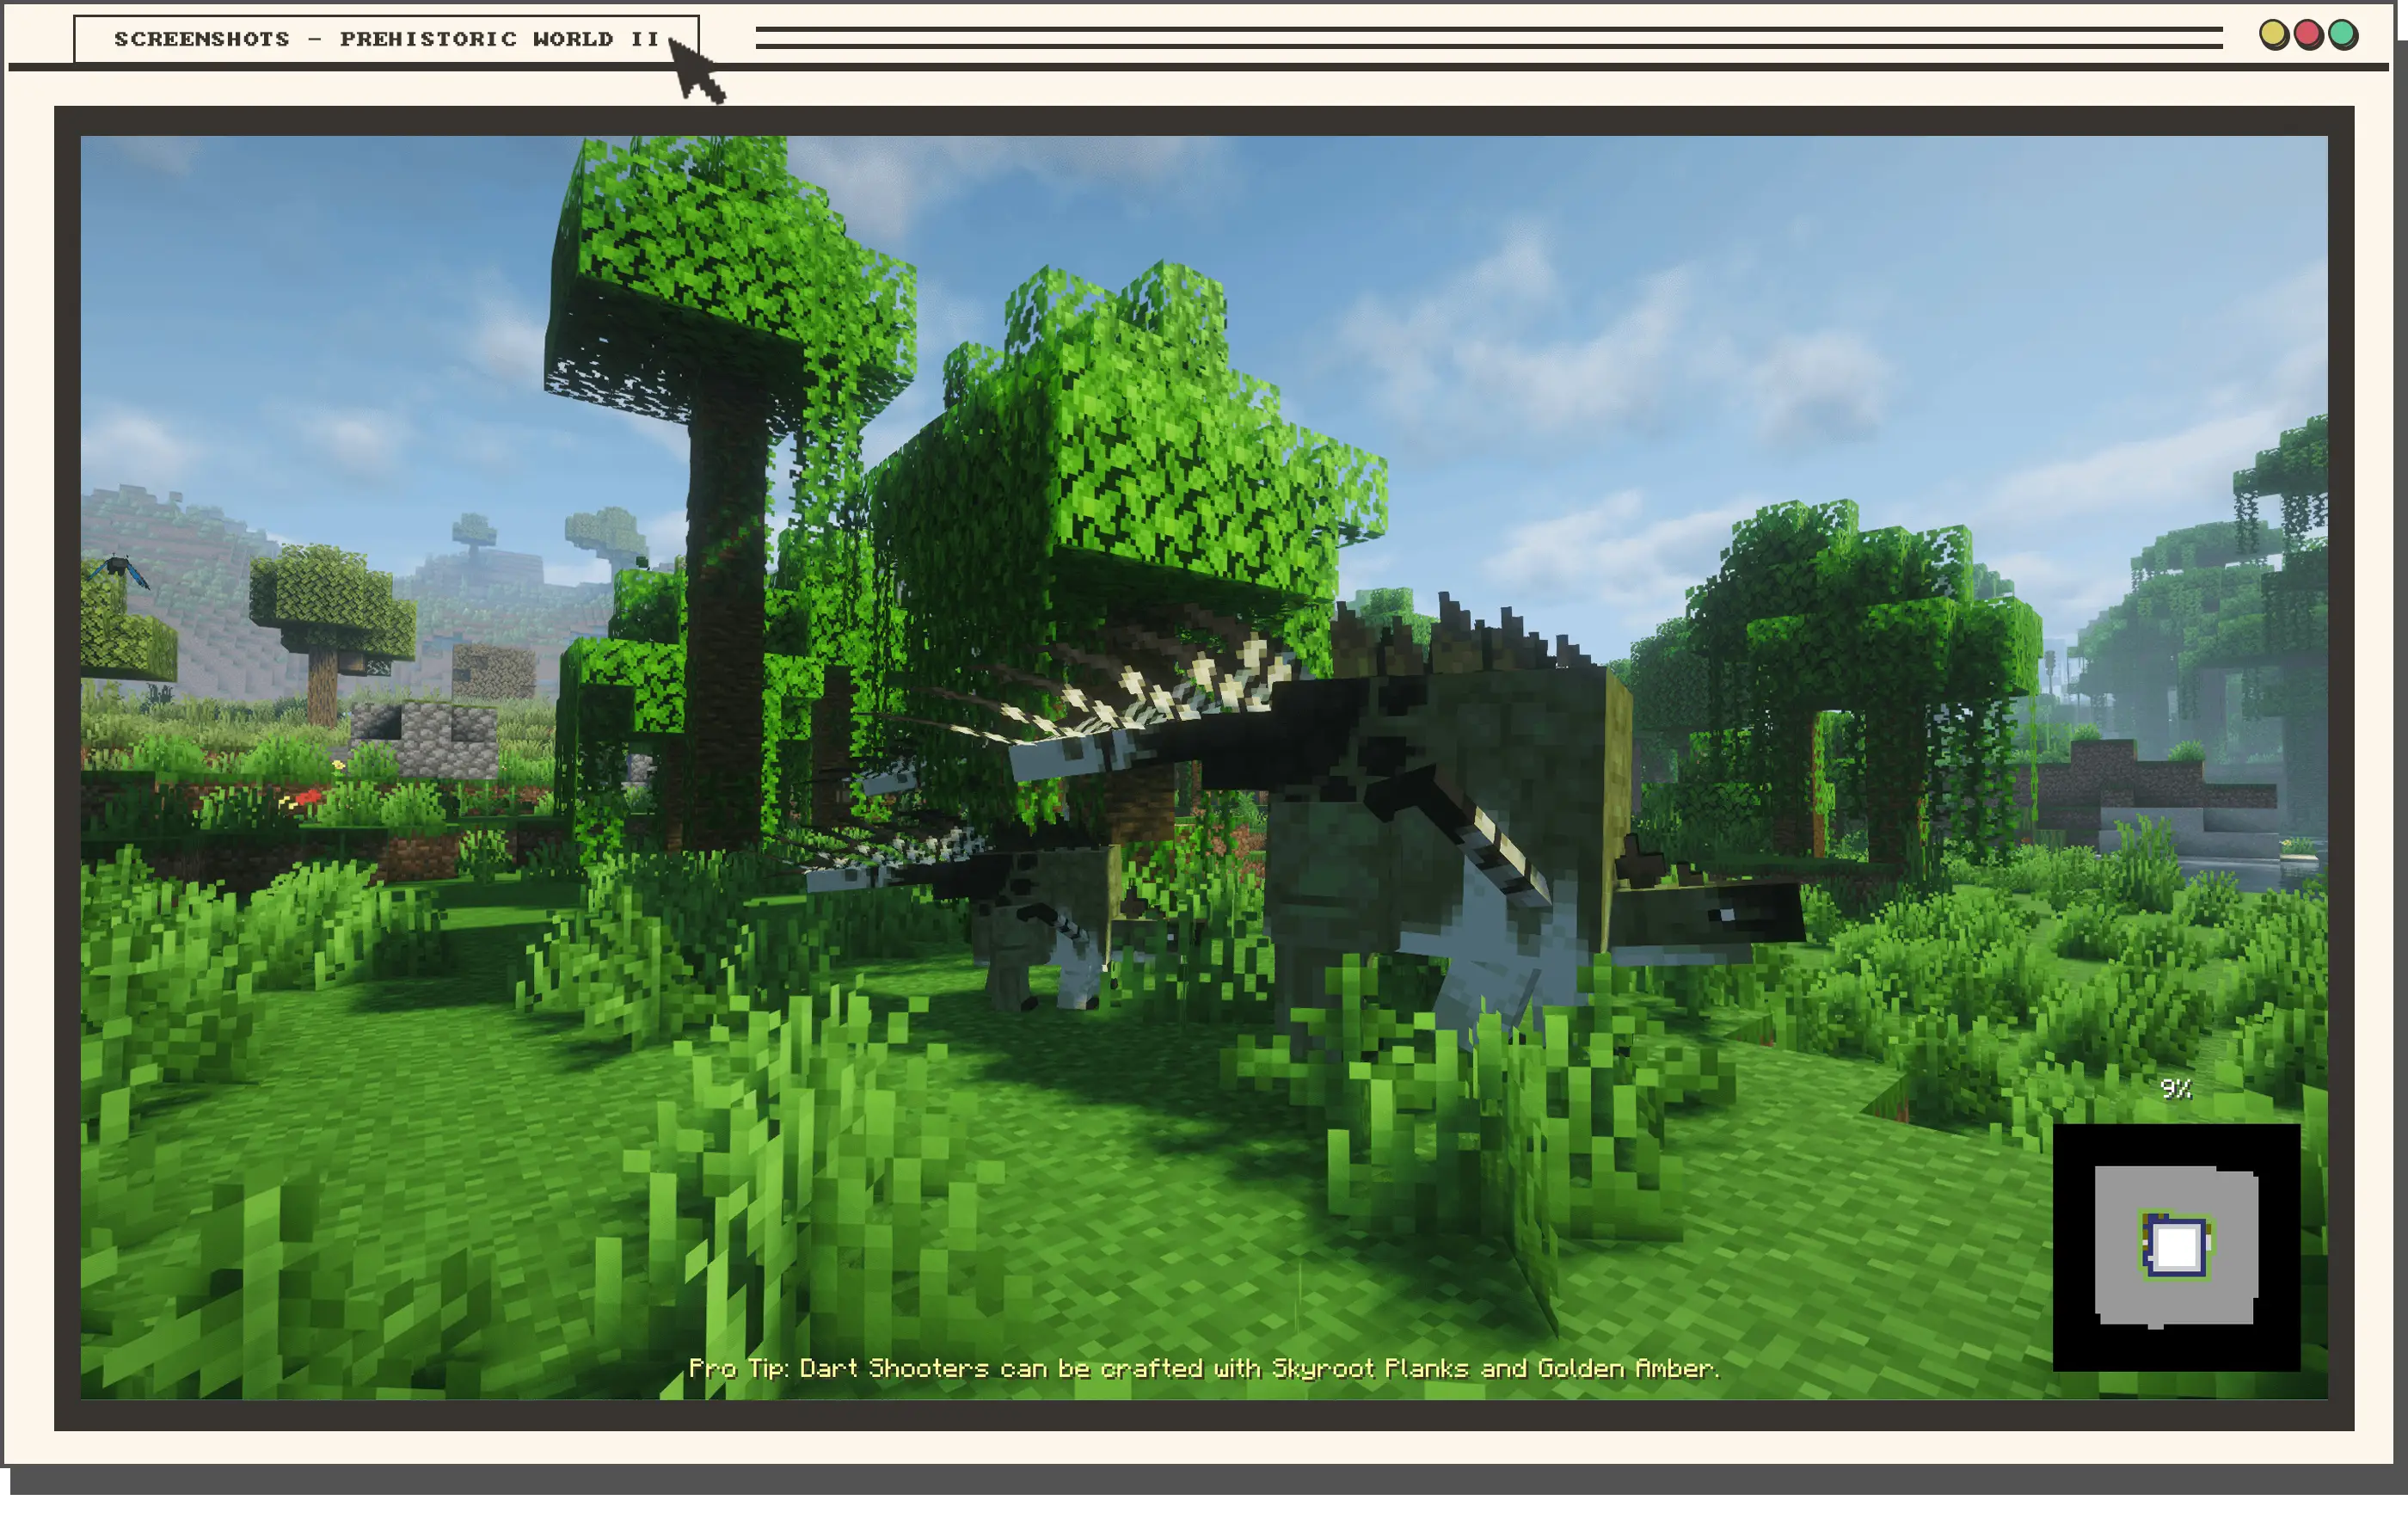Image resolution: width=2408 pixels, height=1537 pixels.
Task: Click the cobblestone blocks near the hillside
Action: click(425, 738)
